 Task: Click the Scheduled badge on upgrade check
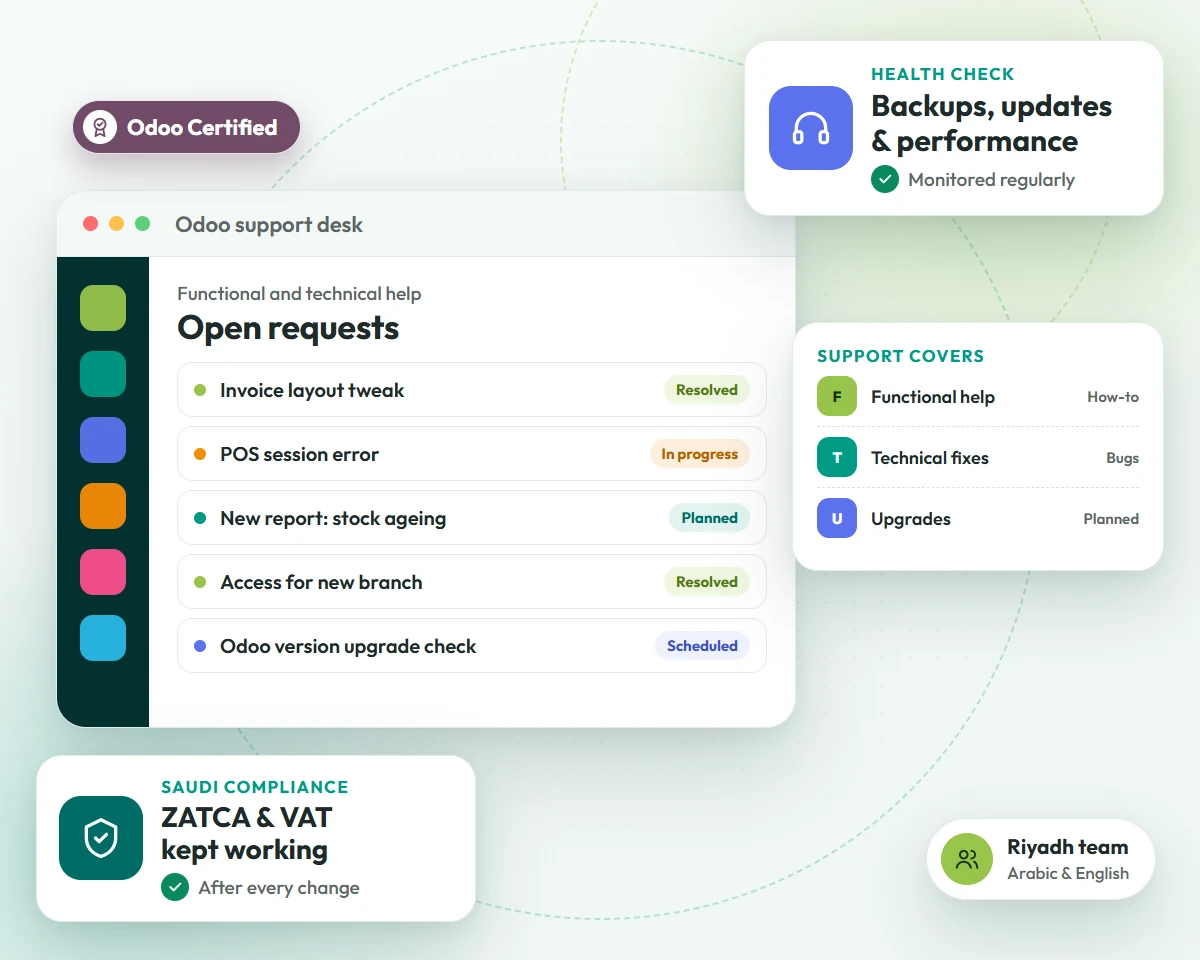[x=702, y=646]
